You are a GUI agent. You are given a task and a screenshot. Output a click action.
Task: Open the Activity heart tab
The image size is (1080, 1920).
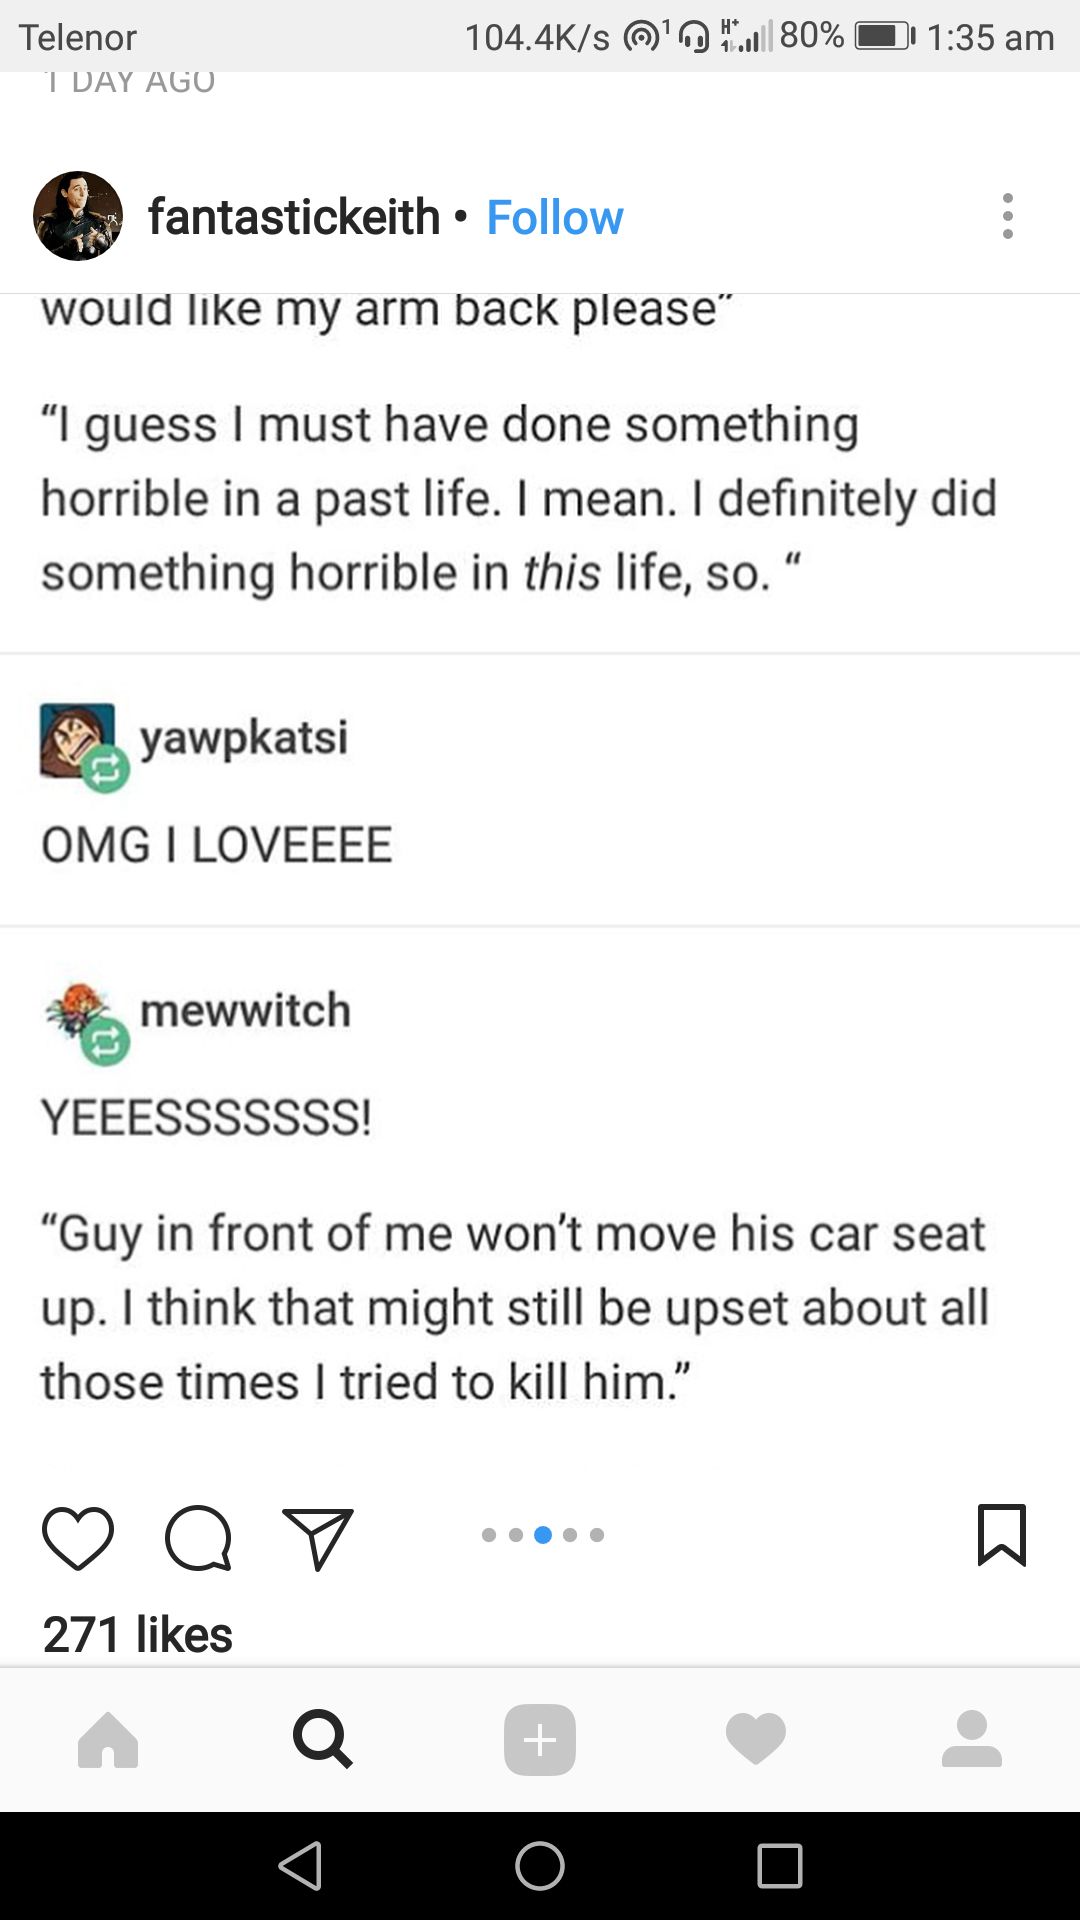pyautogui.click(x=756, y=1740)
